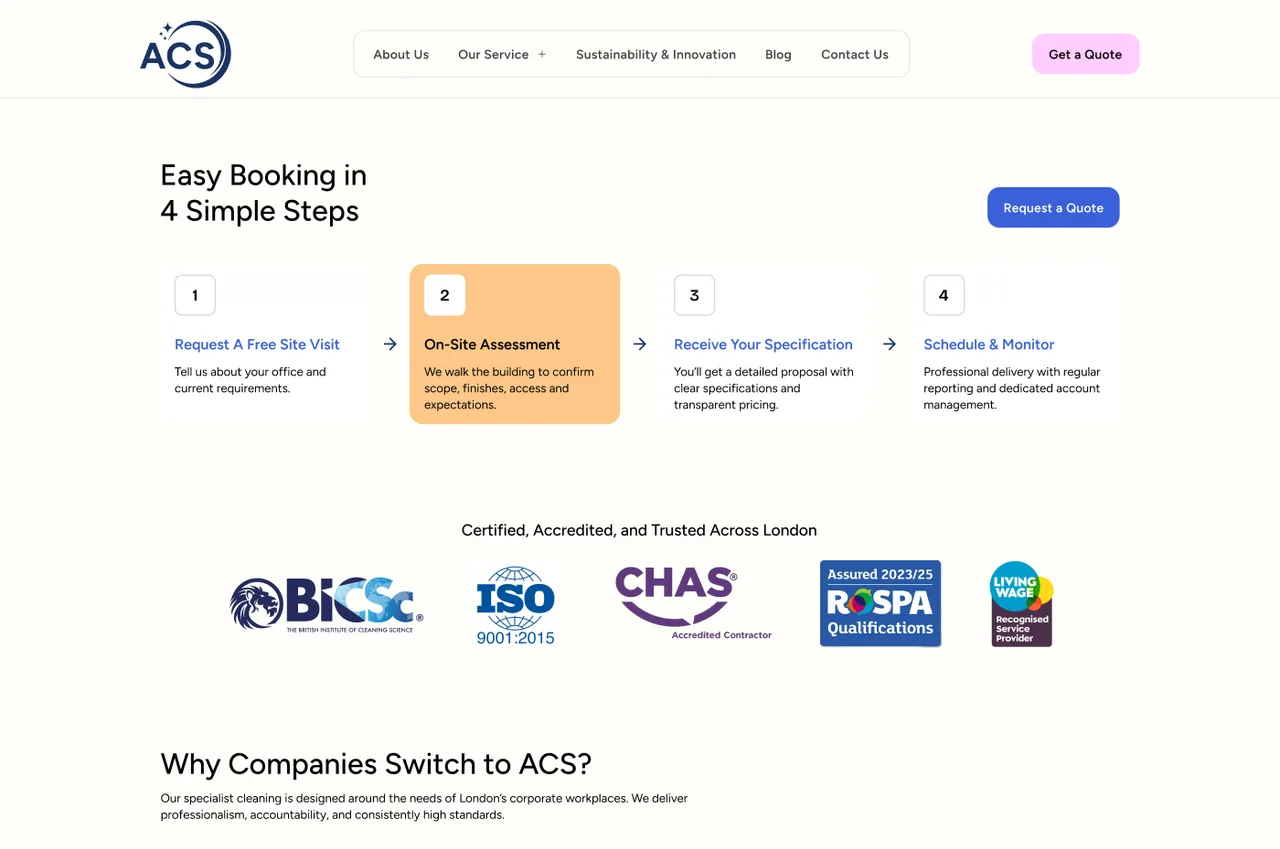This screenshot has width=1280, height=849.
Task: Open the Our Service menu
Action: (493, 55)
